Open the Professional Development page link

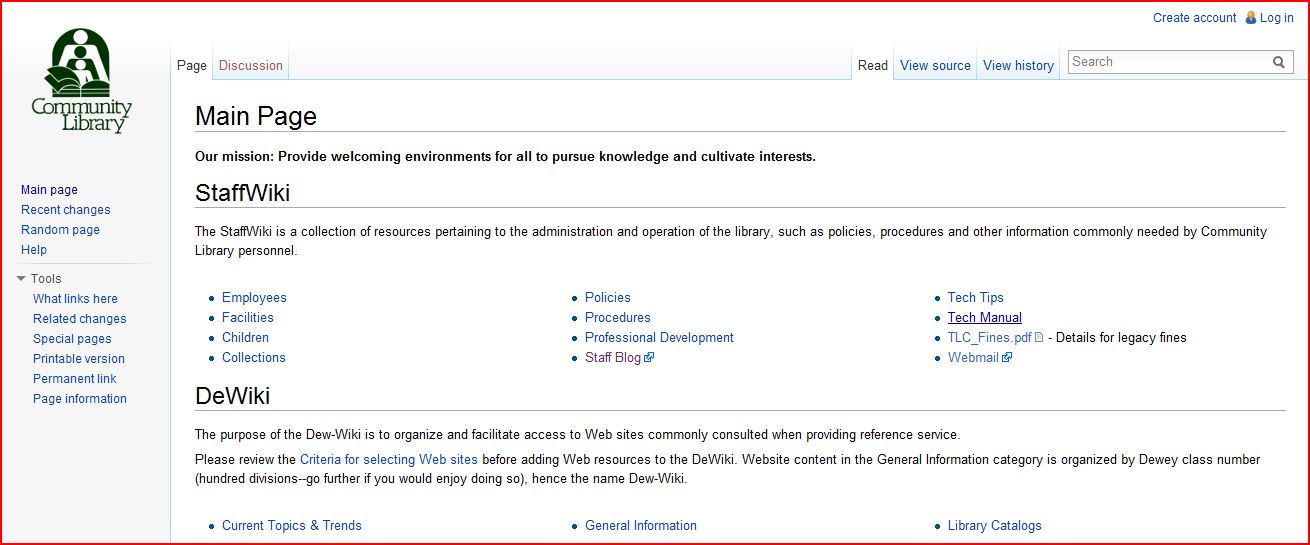659,338
